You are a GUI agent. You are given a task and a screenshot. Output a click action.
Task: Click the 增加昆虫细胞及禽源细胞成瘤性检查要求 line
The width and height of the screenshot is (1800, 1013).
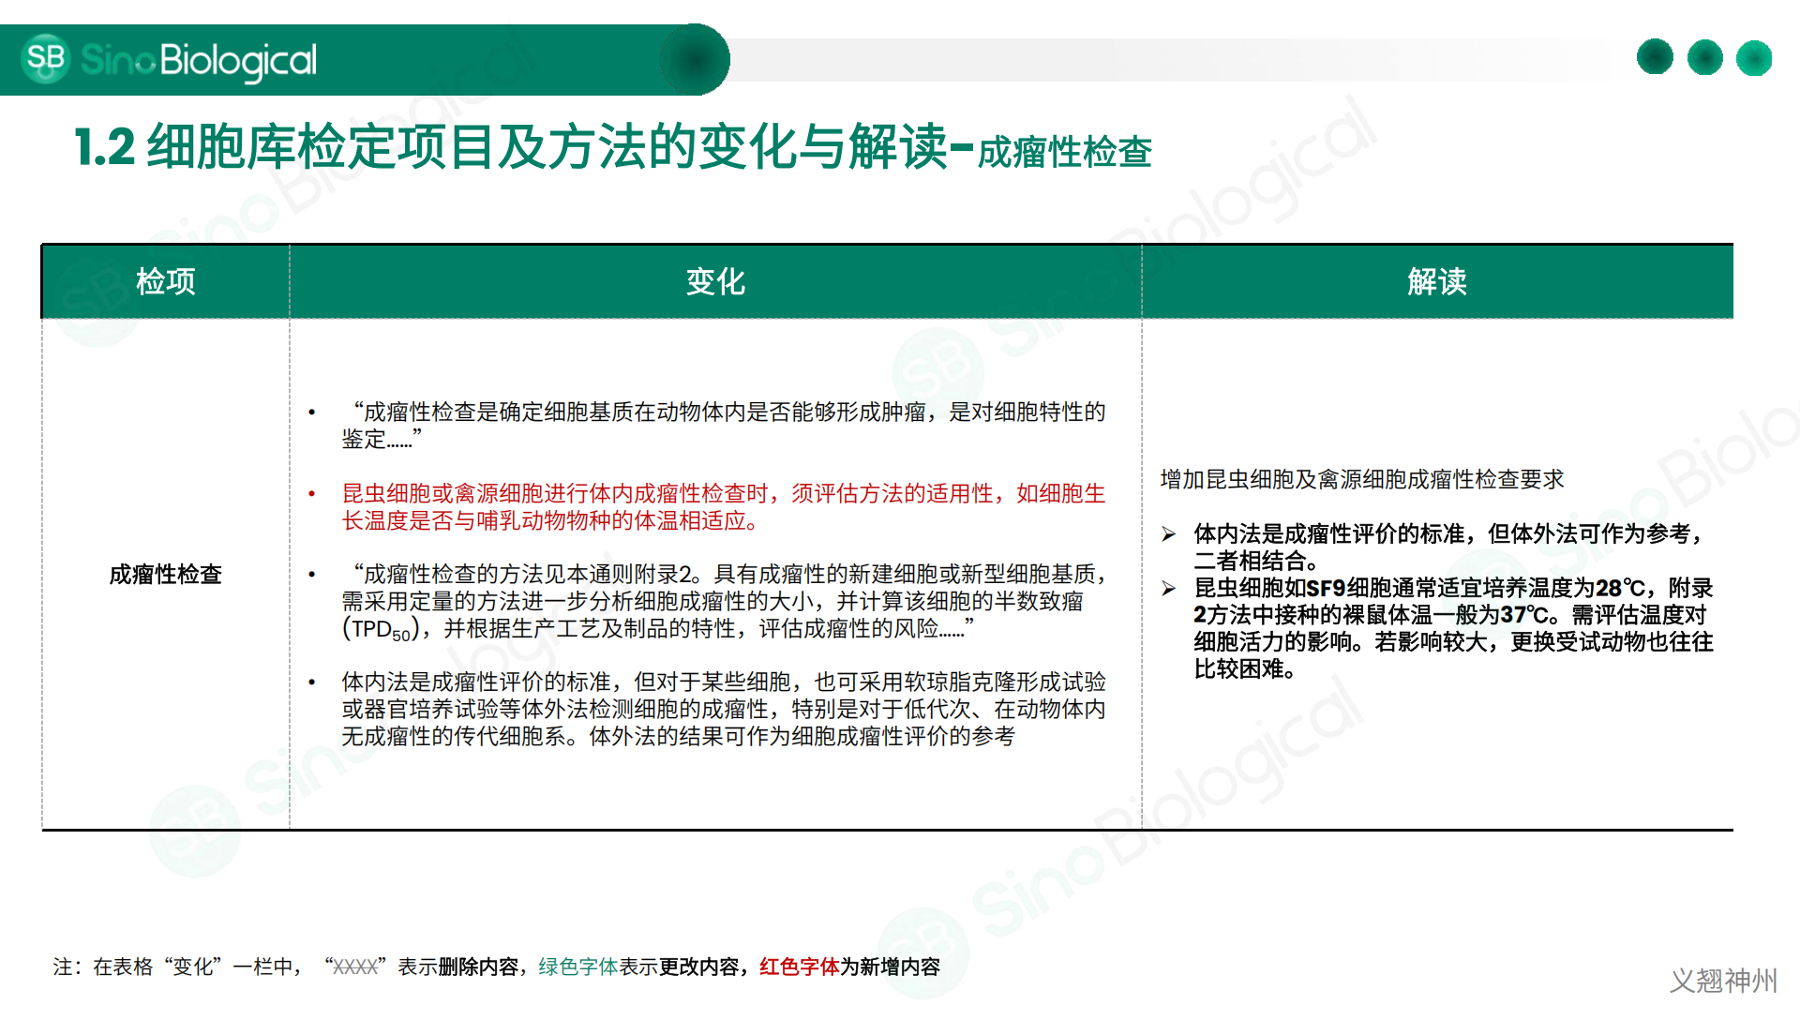pos(1362,479)
